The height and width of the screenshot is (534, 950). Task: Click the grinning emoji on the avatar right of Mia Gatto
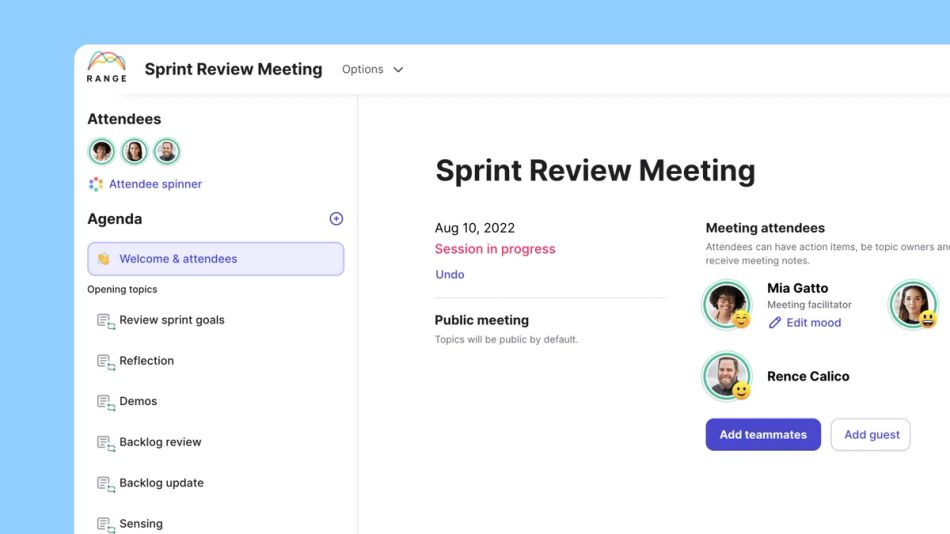[x=928, y=319]
